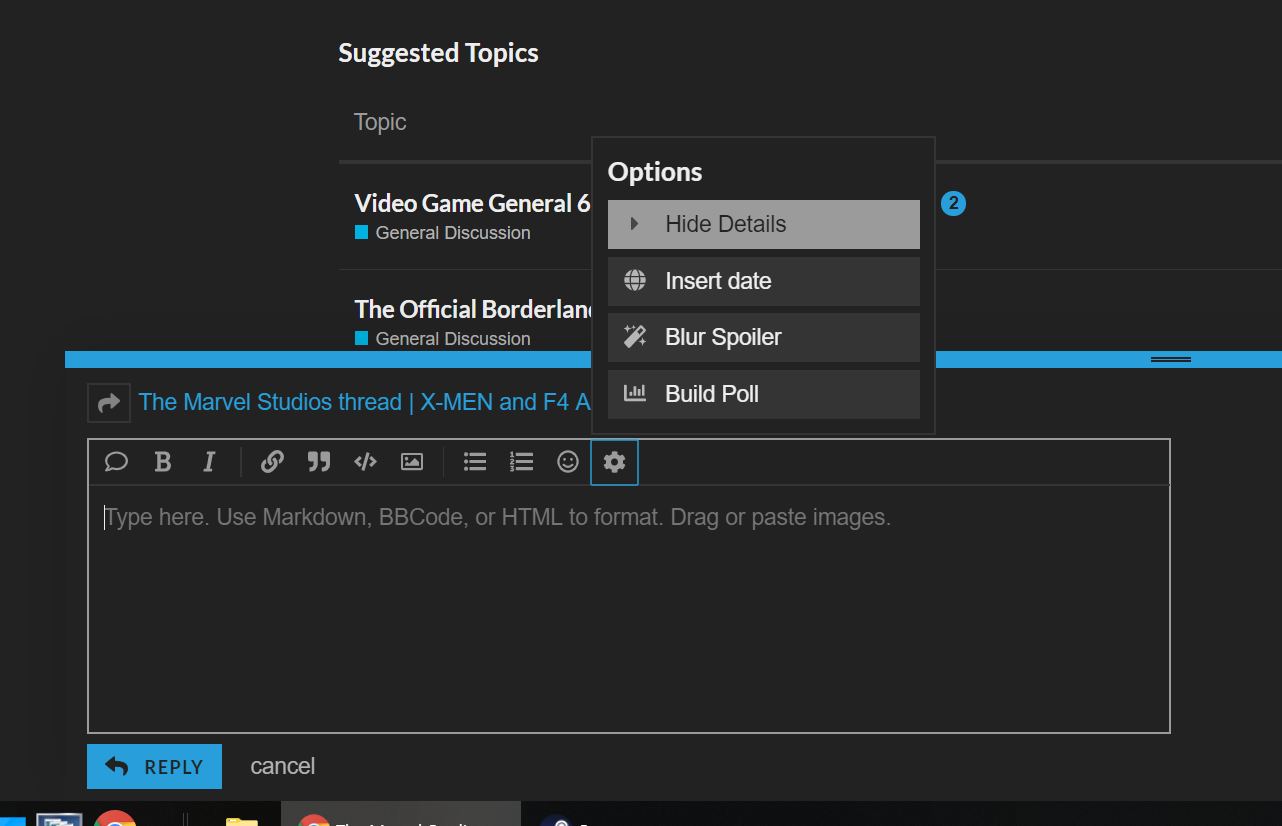Choose Build Poll from Options
Viewport: 1282px width, 826px height.
coord(764,394)
